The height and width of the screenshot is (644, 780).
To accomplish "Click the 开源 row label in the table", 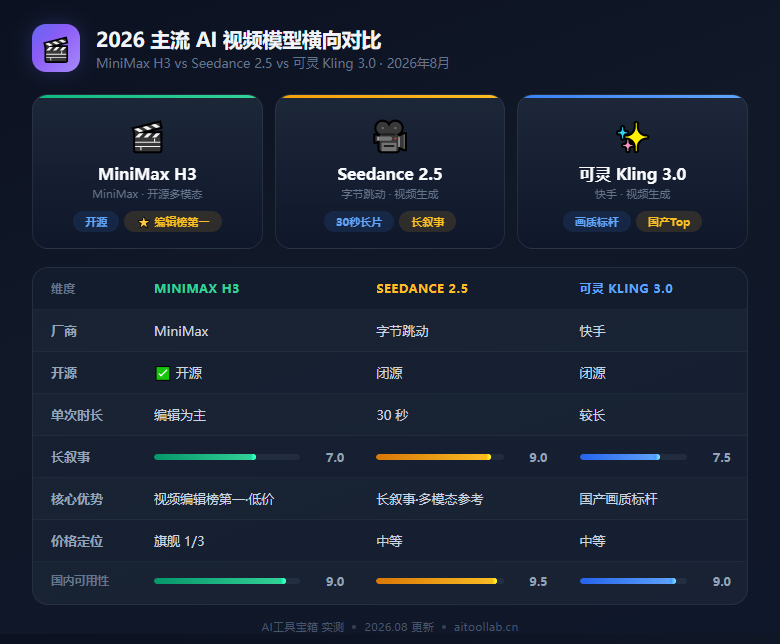I will 64,373.
